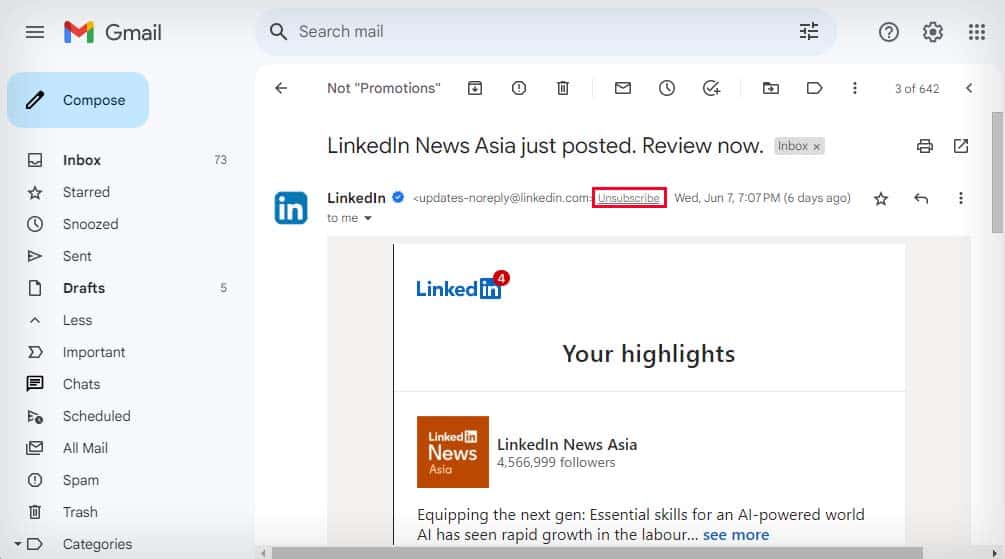This screenshot has height=559, width=1005.
Task: Click the vertical scrollbar thumb
Action: (x=997, y=172)
